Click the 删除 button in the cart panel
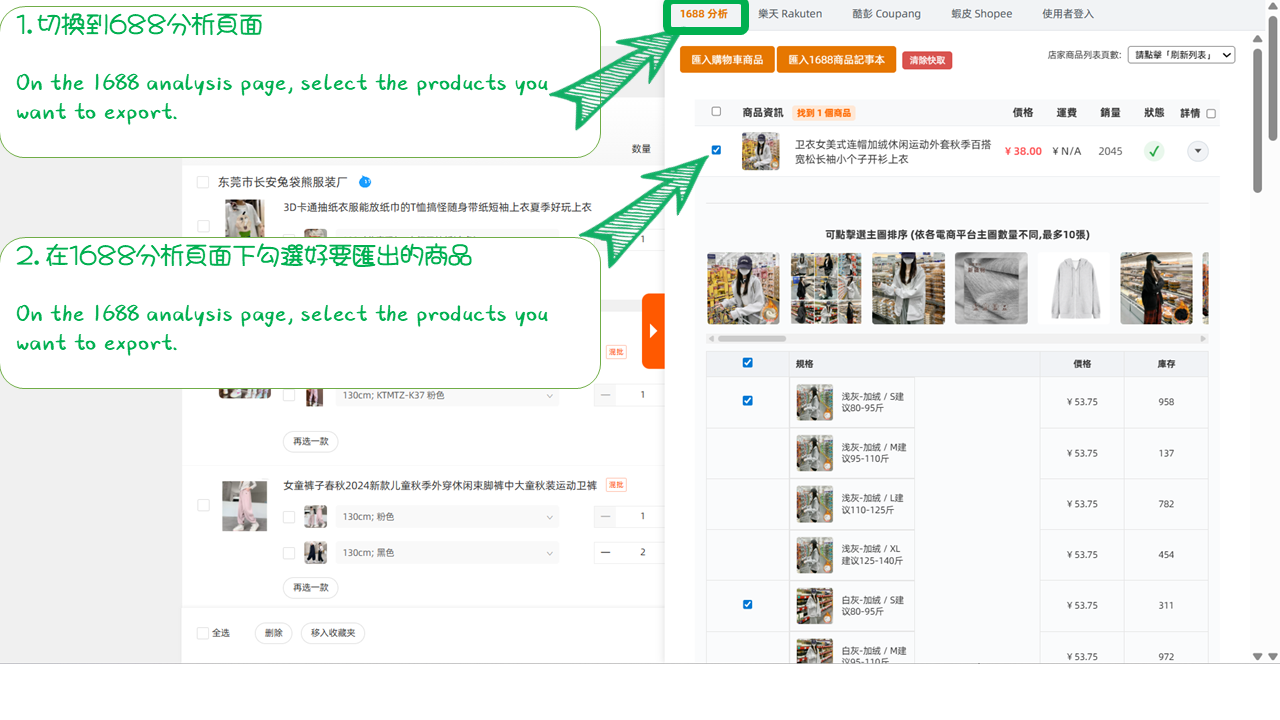The height and width of the screenshot is (720, 1280). (x=272, y=633)
